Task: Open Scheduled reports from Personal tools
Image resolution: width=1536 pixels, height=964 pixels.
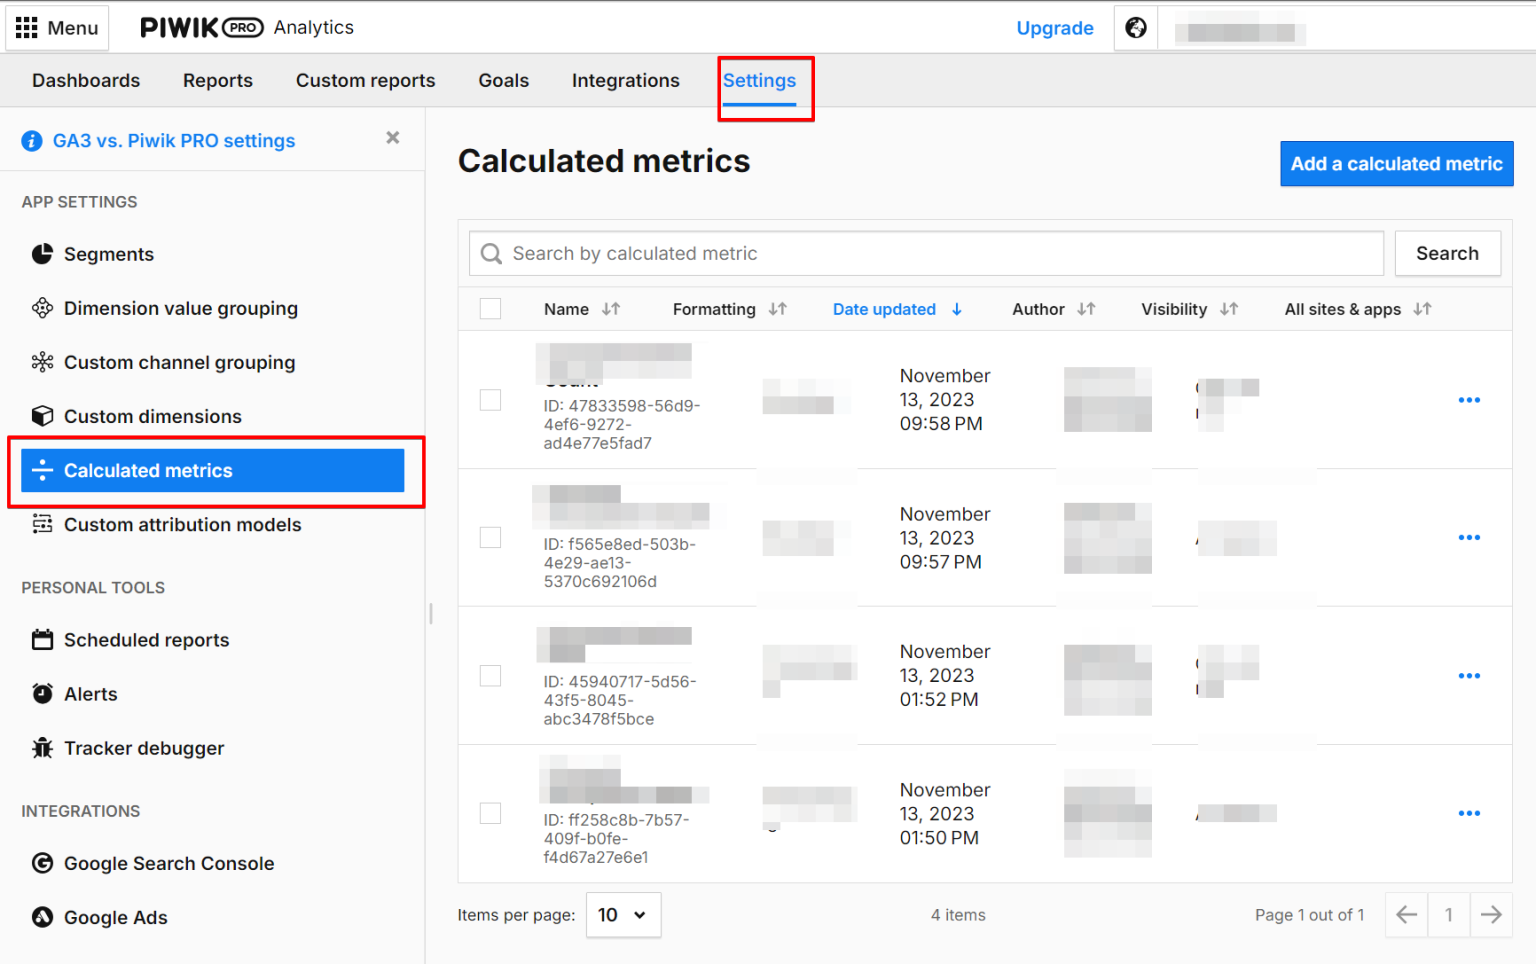Action: coord(145,640)
